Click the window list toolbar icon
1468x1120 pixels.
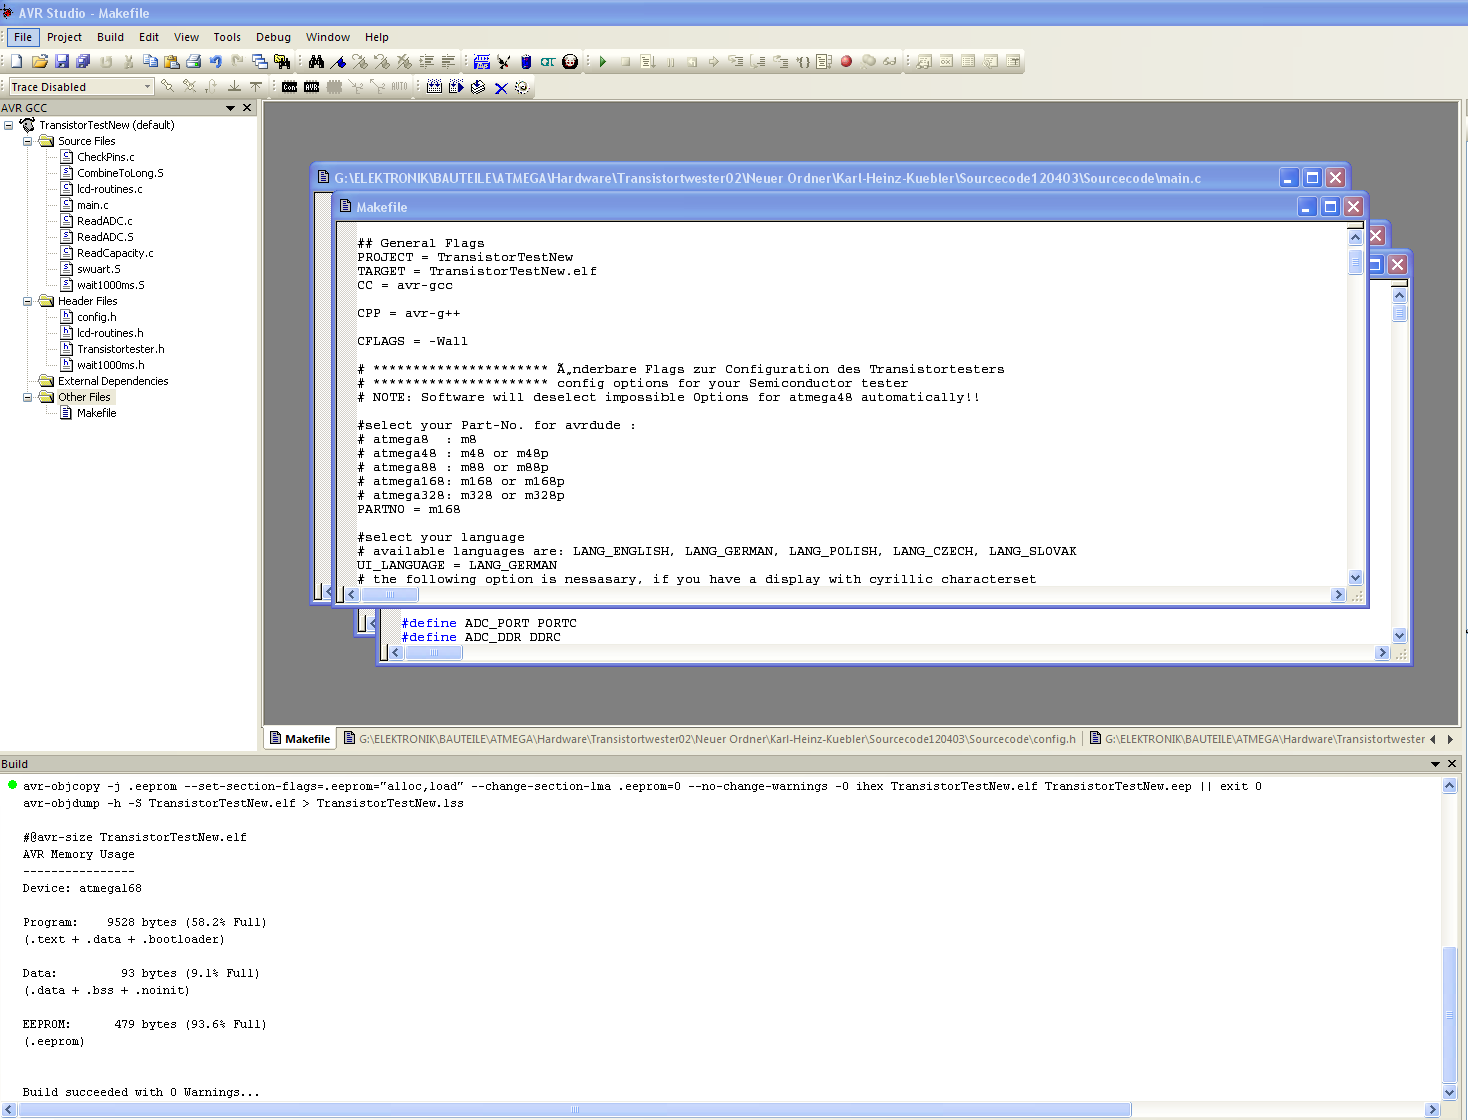259,62
